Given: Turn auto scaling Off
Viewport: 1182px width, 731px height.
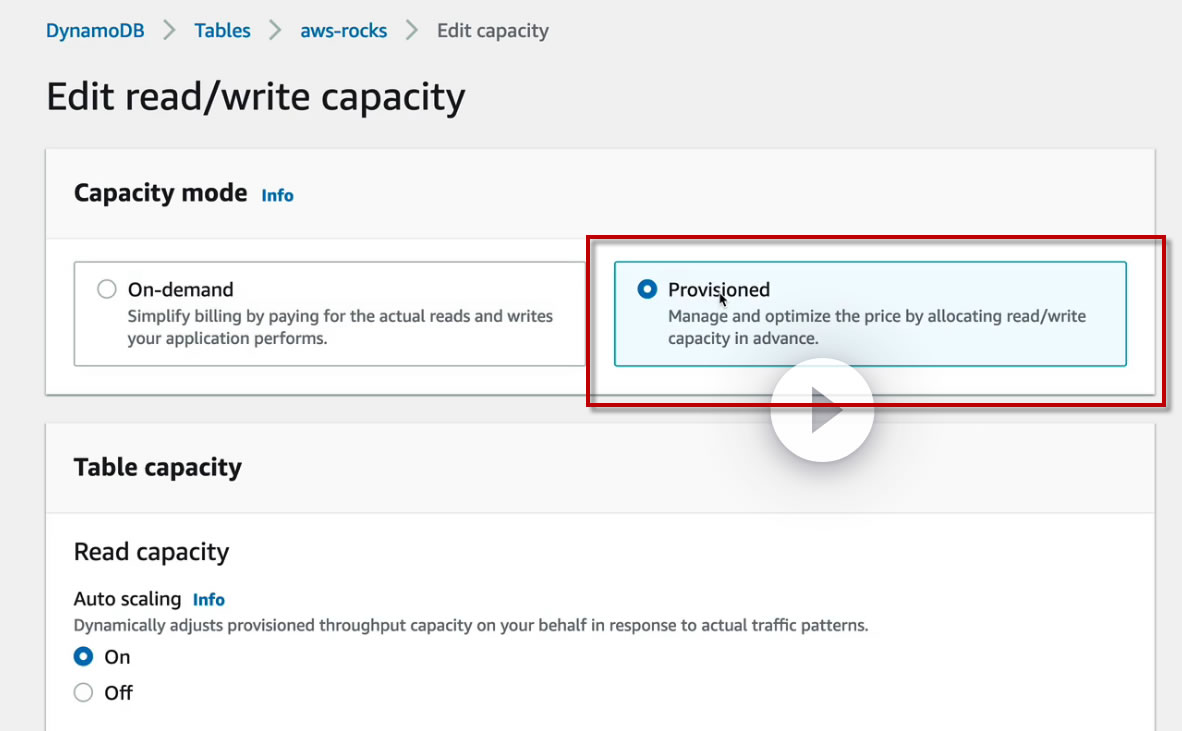Looking at the screenshot, I should tap(84, 693).
